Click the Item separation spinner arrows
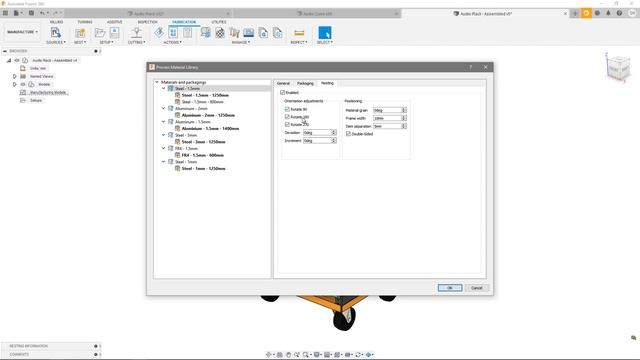 coord(404,126)
